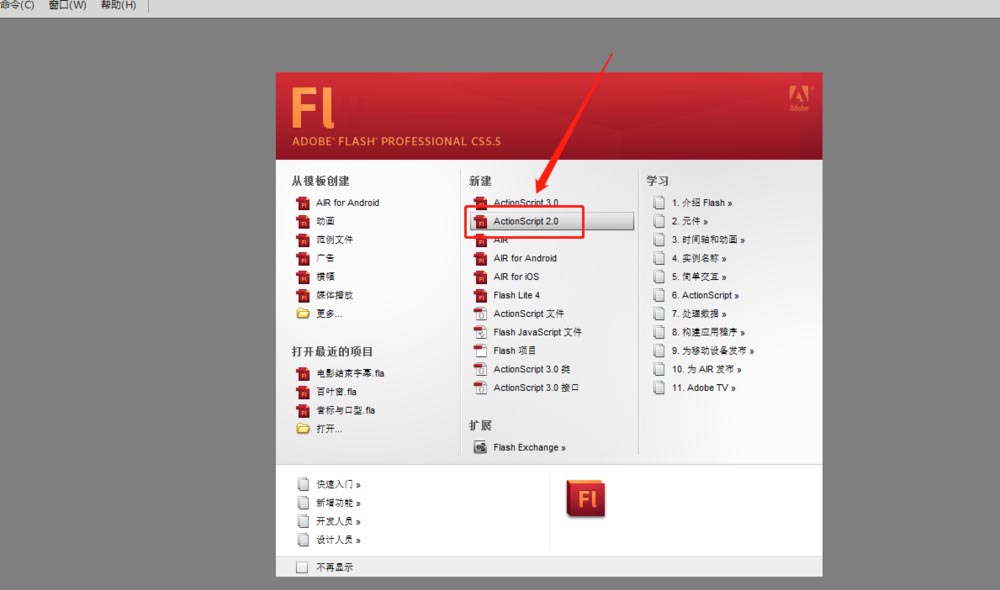Tick the 不再显示 checkbox
Screen dimensions: 1000x590
(x=302, y=567)
